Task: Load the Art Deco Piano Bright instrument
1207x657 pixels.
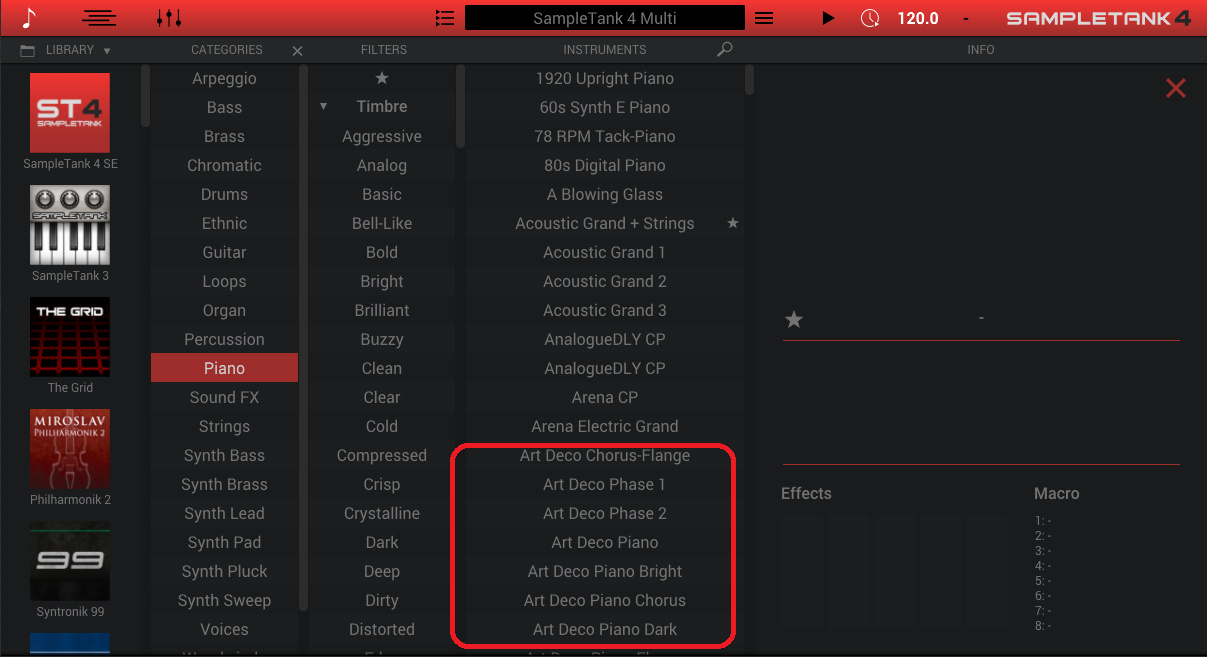Action: tap(605, 571)
